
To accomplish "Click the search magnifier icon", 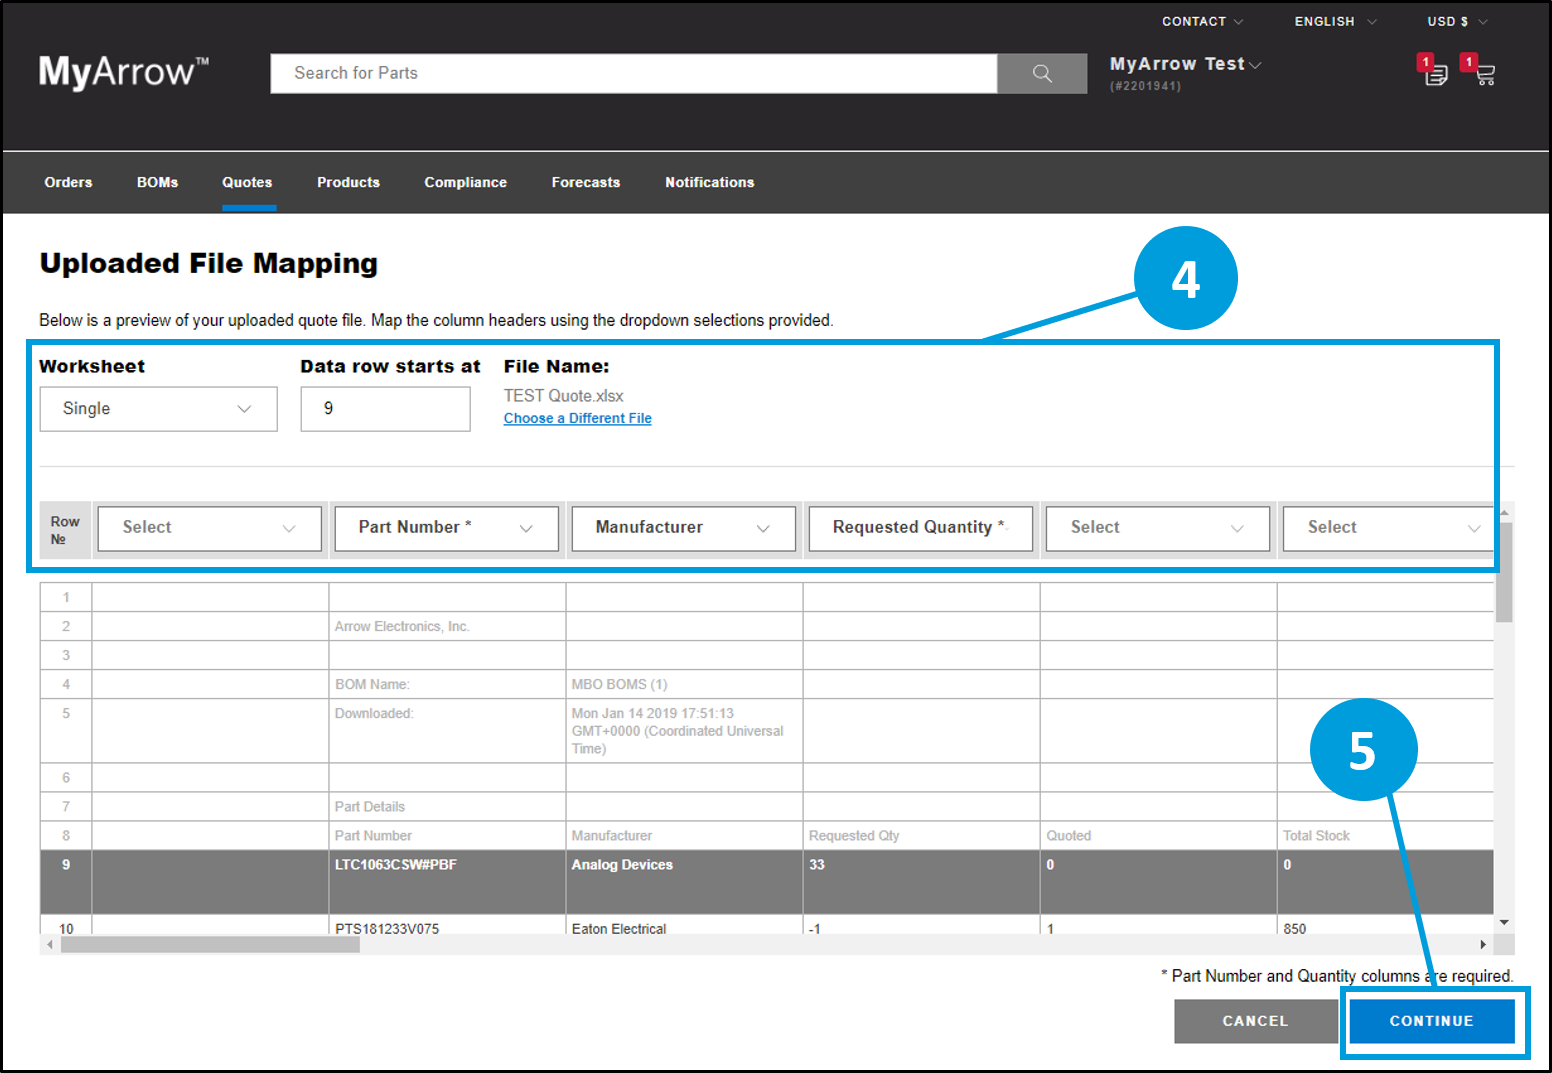I will pyautogui.click(x=1041, y=73).
